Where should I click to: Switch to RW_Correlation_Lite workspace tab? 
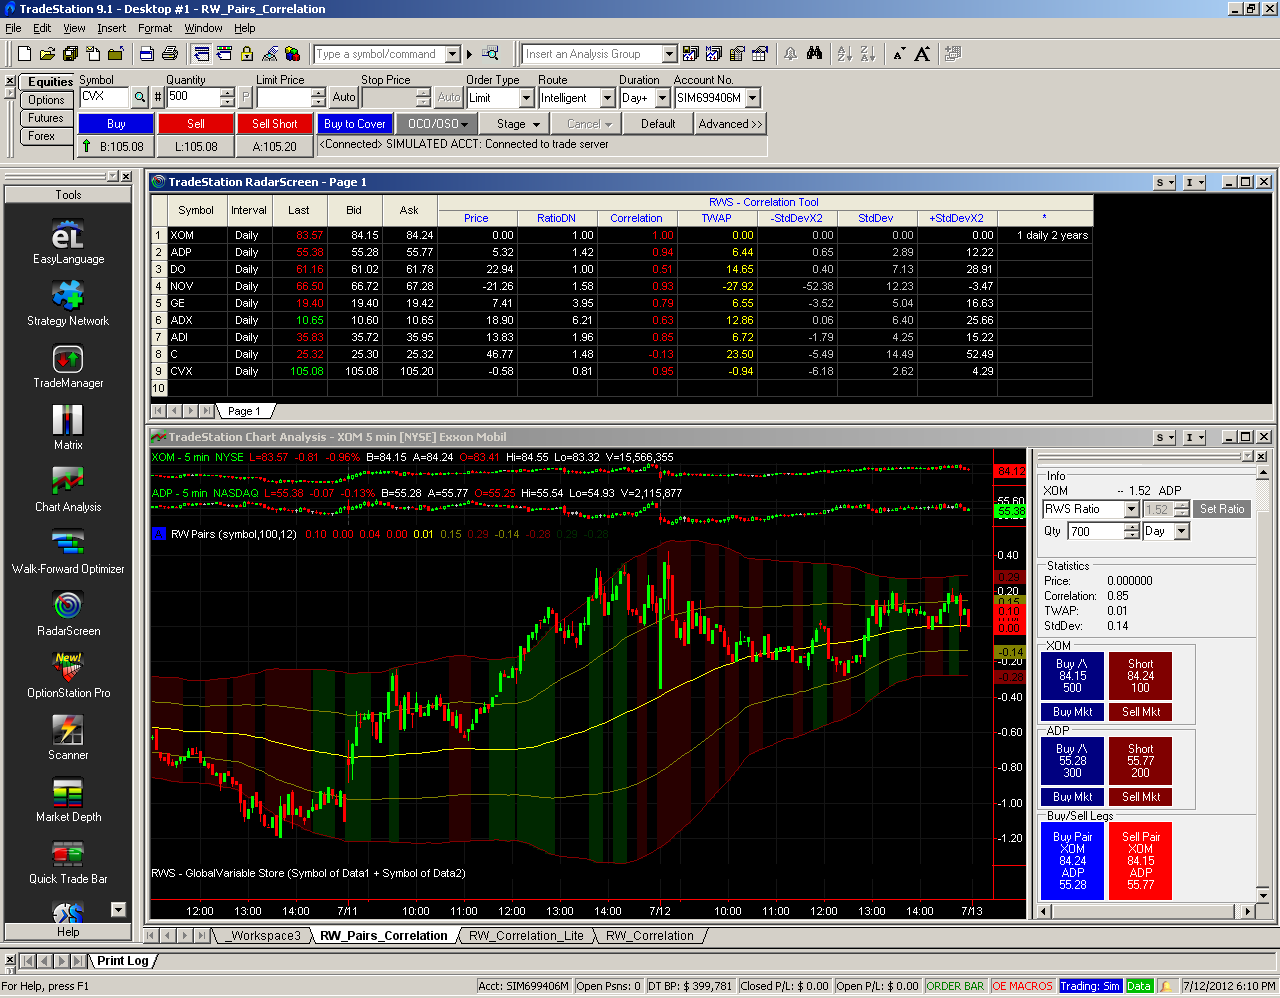click(526, 936)
